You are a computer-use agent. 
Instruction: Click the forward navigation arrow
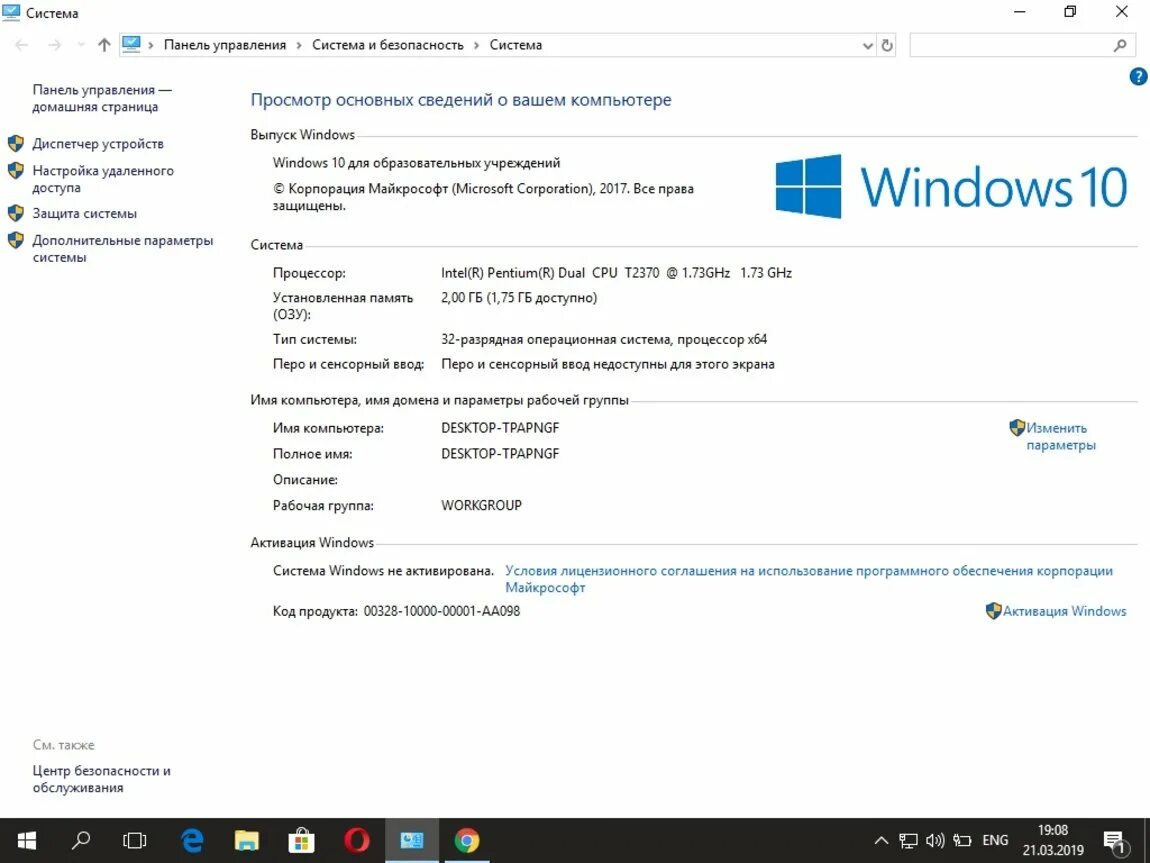click(54, 45)
